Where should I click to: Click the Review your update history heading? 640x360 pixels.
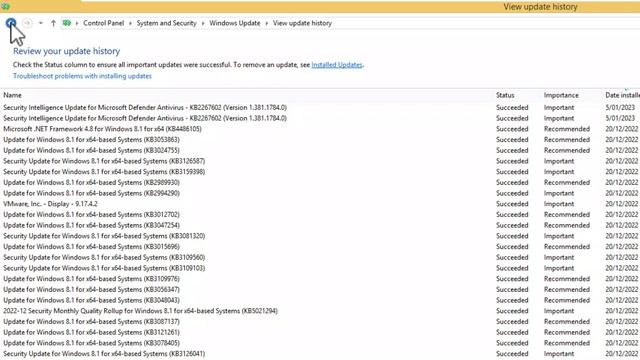(67, 51)
